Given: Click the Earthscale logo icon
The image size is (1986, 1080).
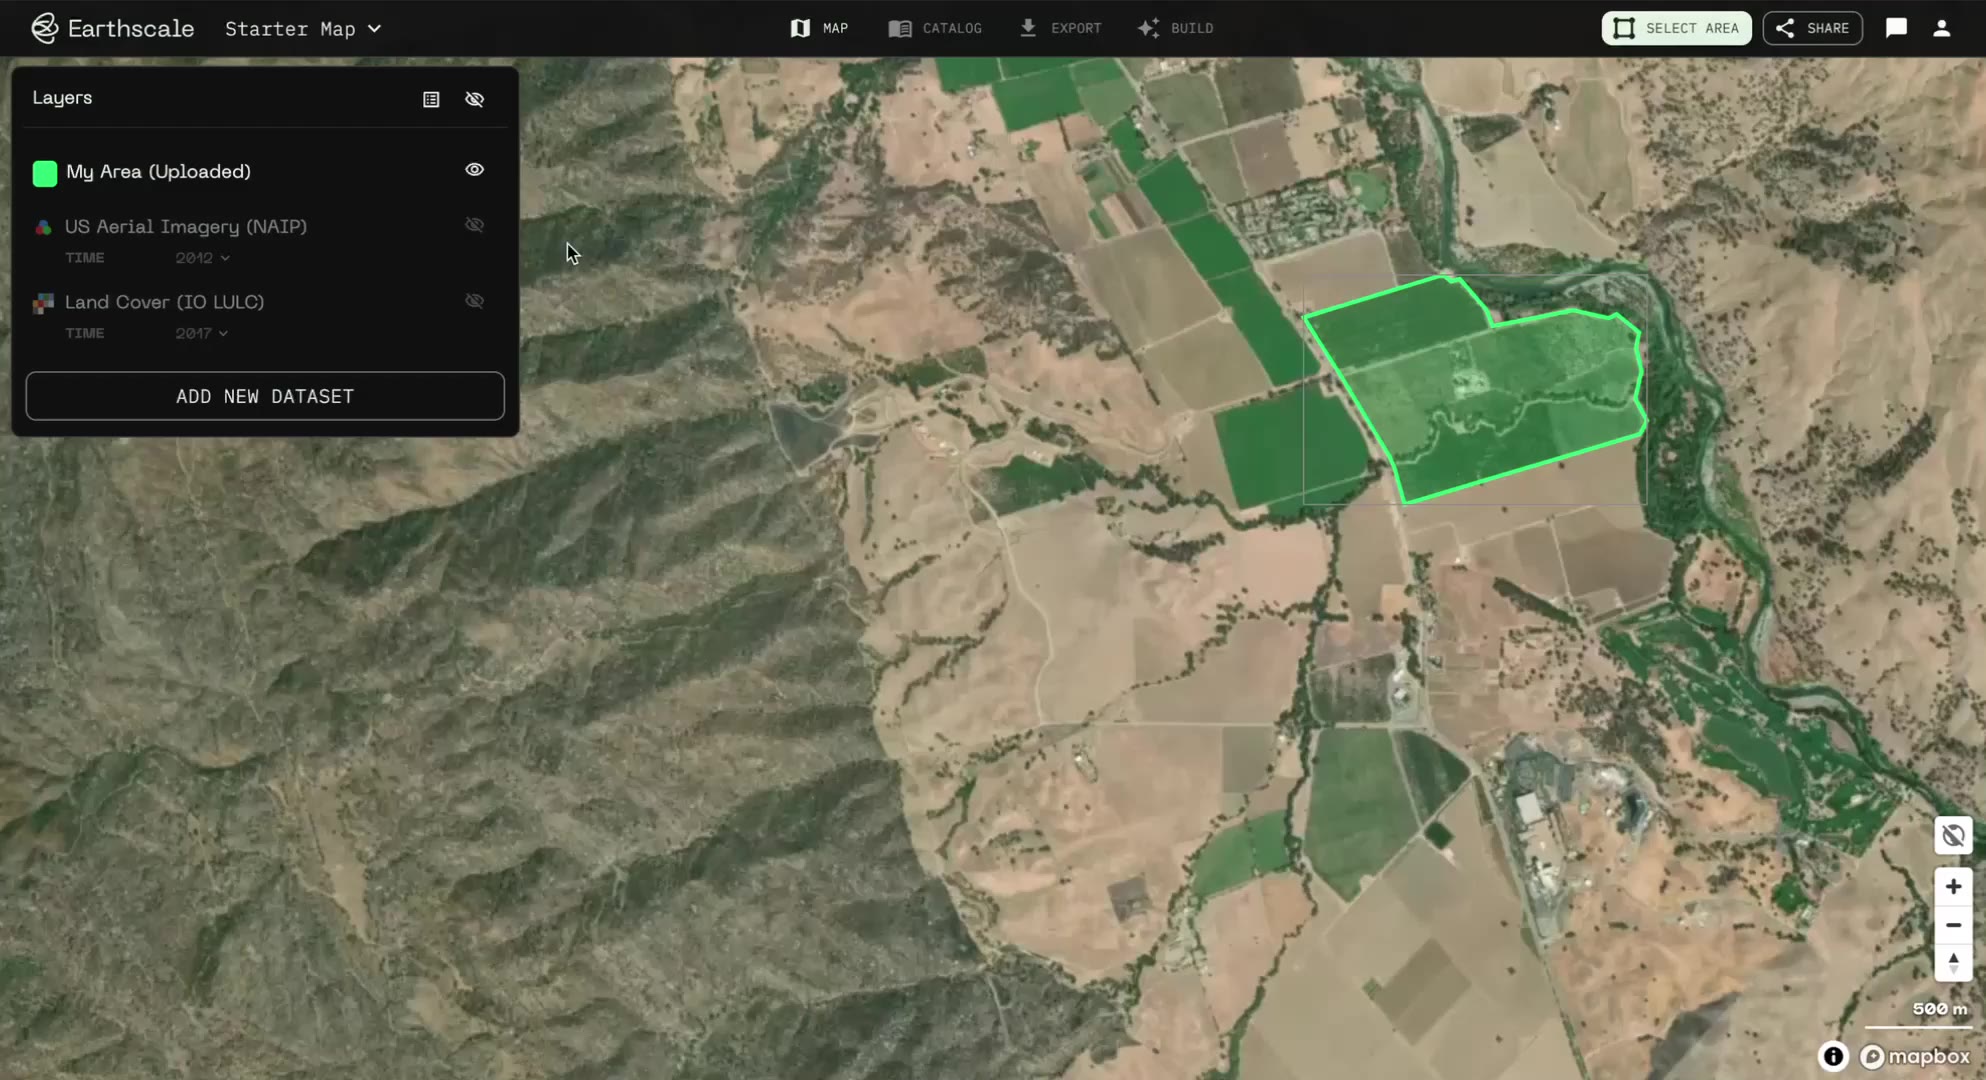Looking at the screenshot, I should point(44,28).
